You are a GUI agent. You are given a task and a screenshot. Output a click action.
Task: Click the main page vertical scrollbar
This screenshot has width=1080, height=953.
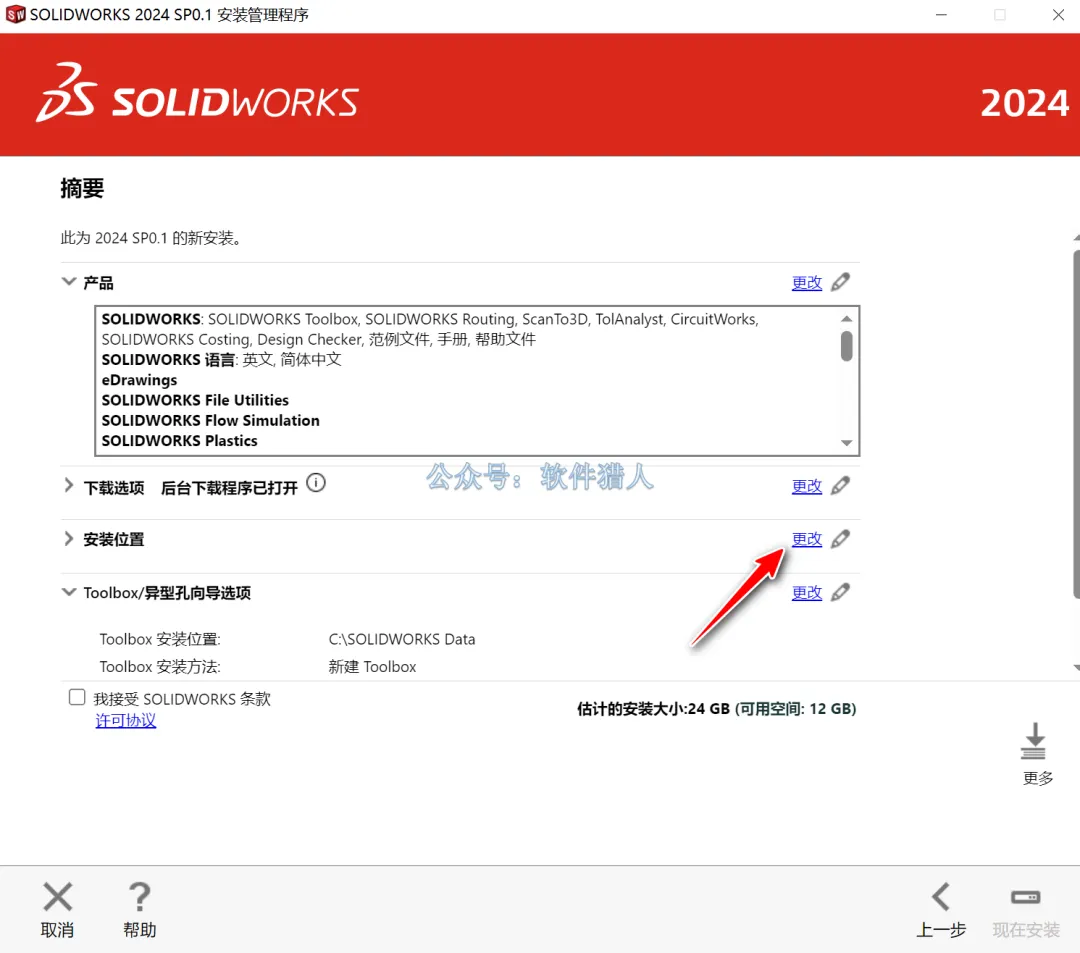[x=1076, y=423]
